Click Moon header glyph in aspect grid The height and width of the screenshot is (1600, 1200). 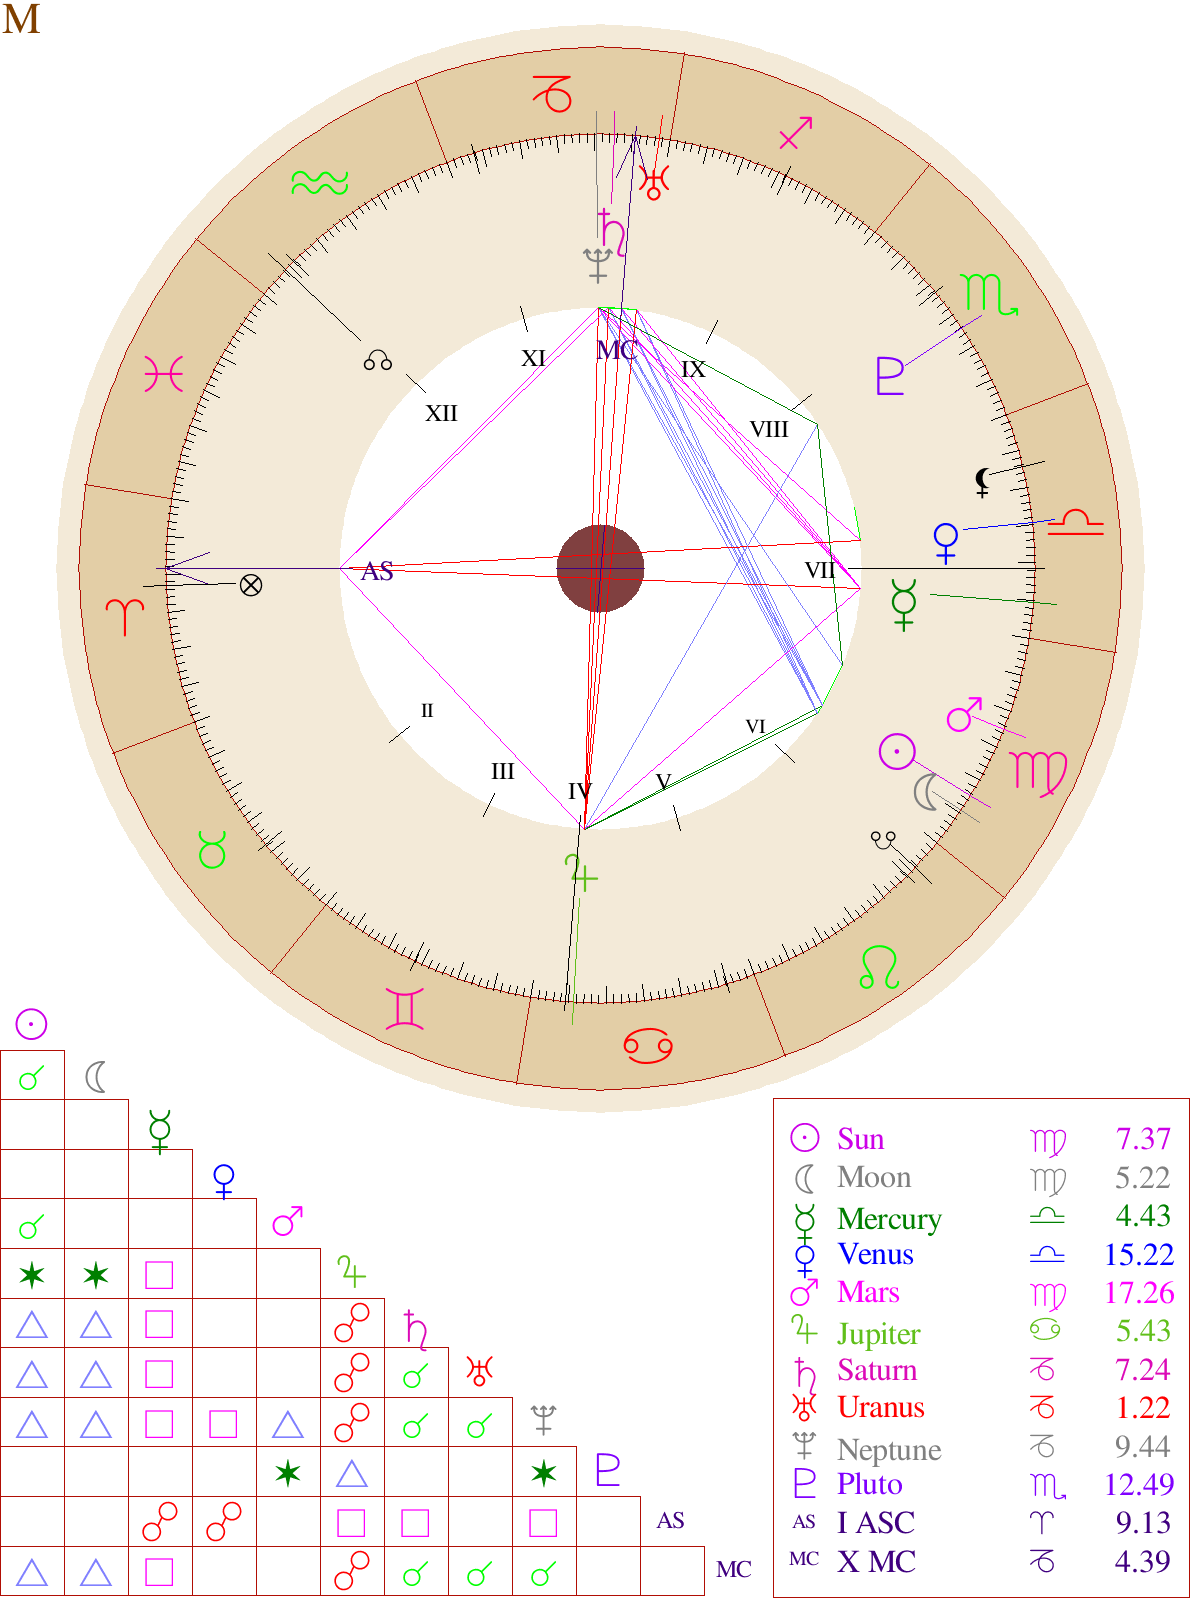[x=96, y=1077]
